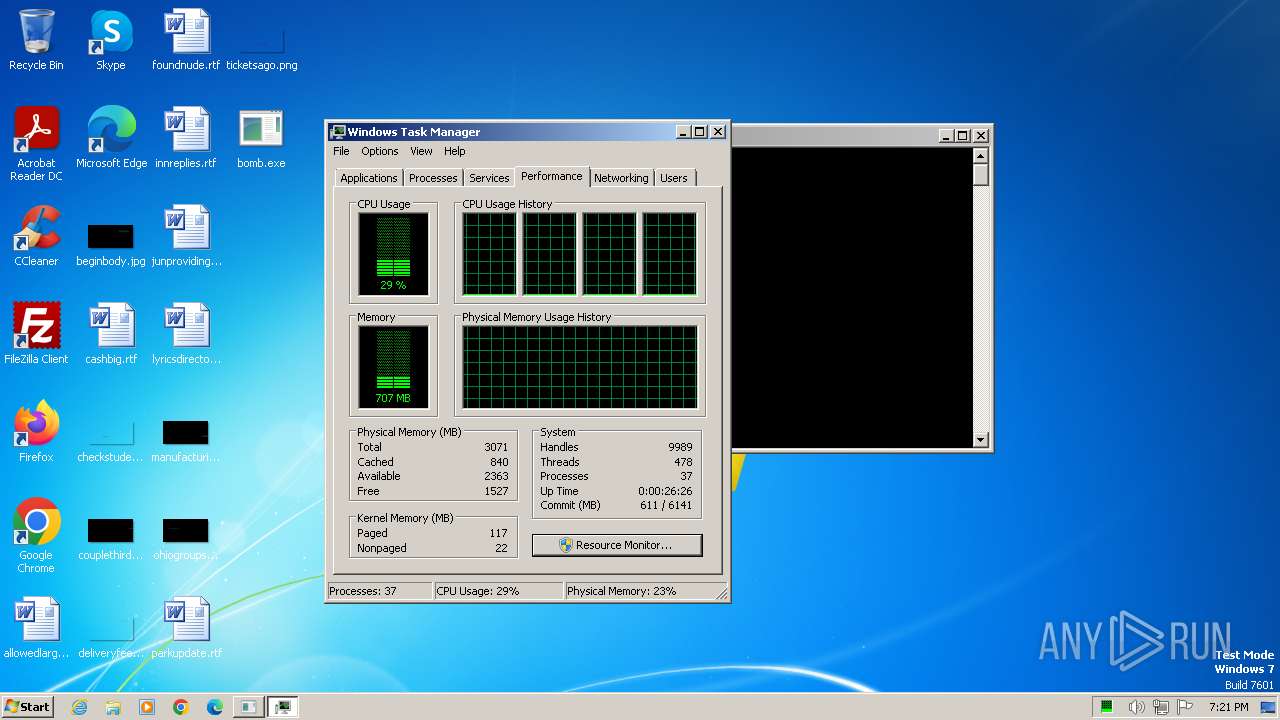This screenshot has height=720, width=1280.
Task: Click Task Manager CPU meter tray icon
Action: click(1107, 707)
